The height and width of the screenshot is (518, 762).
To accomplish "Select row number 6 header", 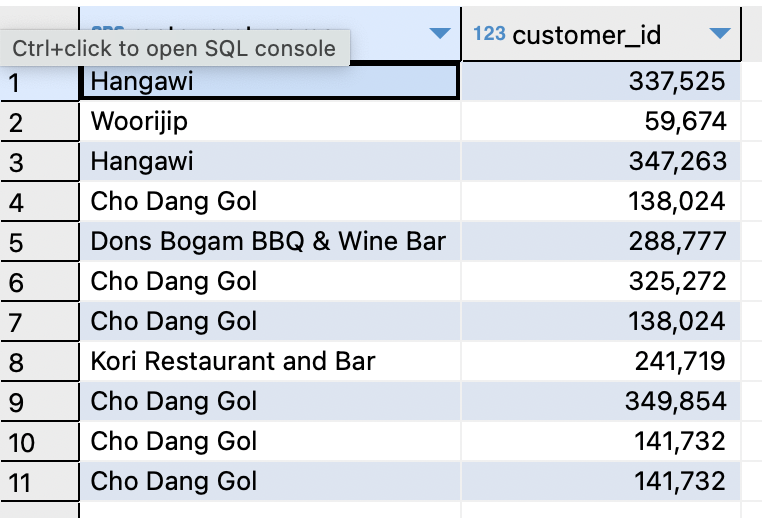I will [x=39, y=282].
